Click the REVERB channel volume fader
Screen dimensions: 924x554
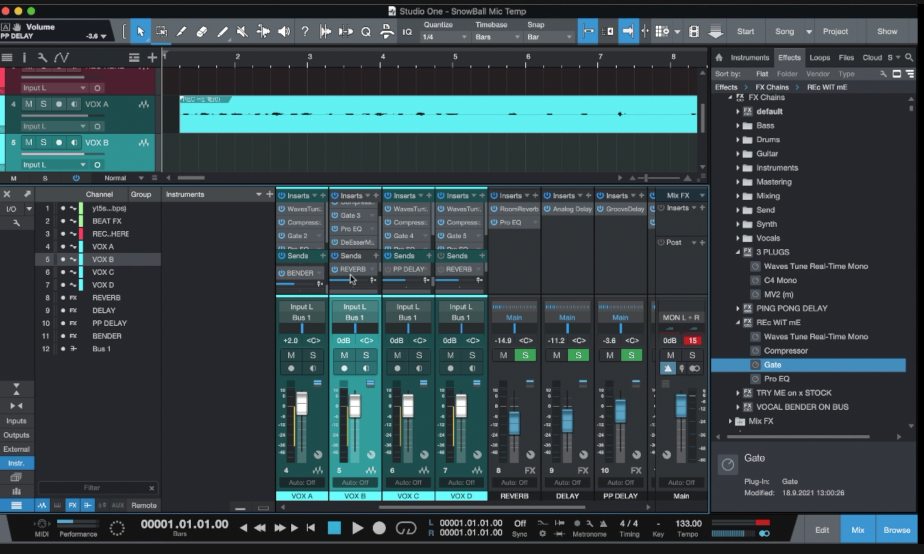click(x=514, y=423)
